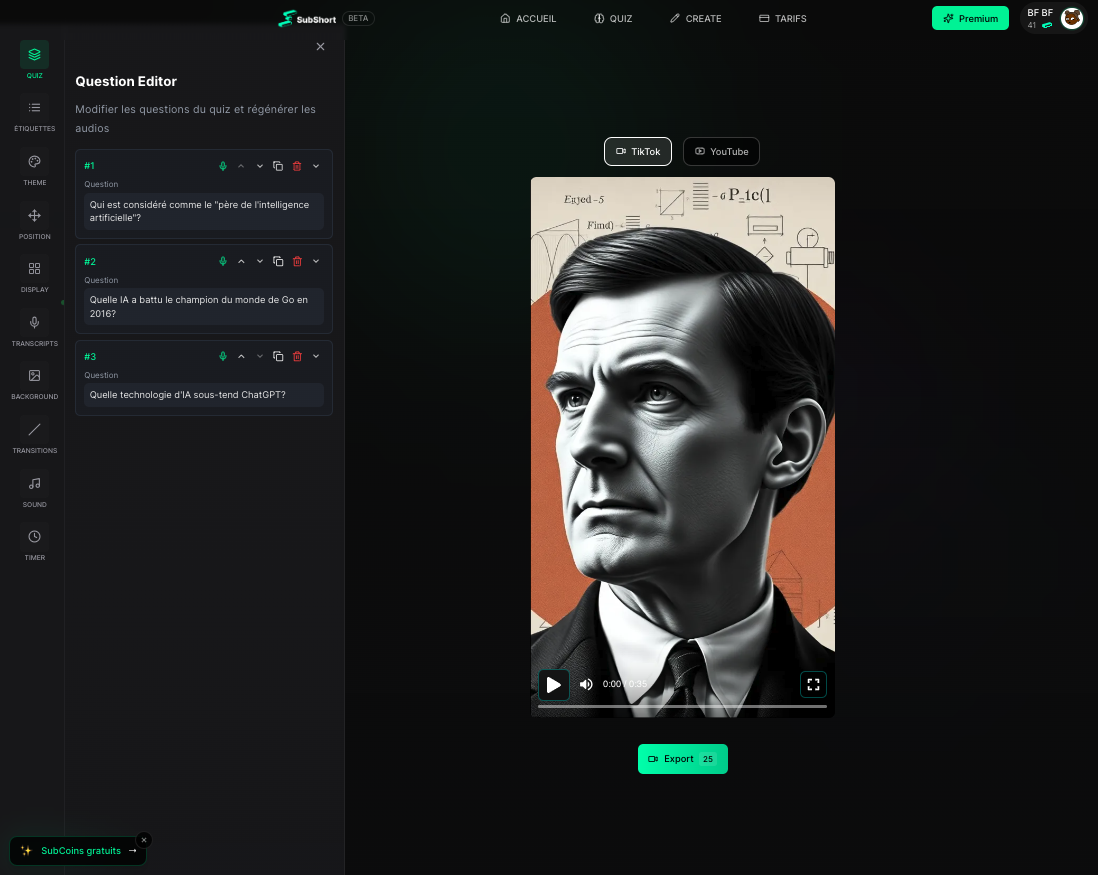Open the Background image panel
1098x875 pixels.
34,382
